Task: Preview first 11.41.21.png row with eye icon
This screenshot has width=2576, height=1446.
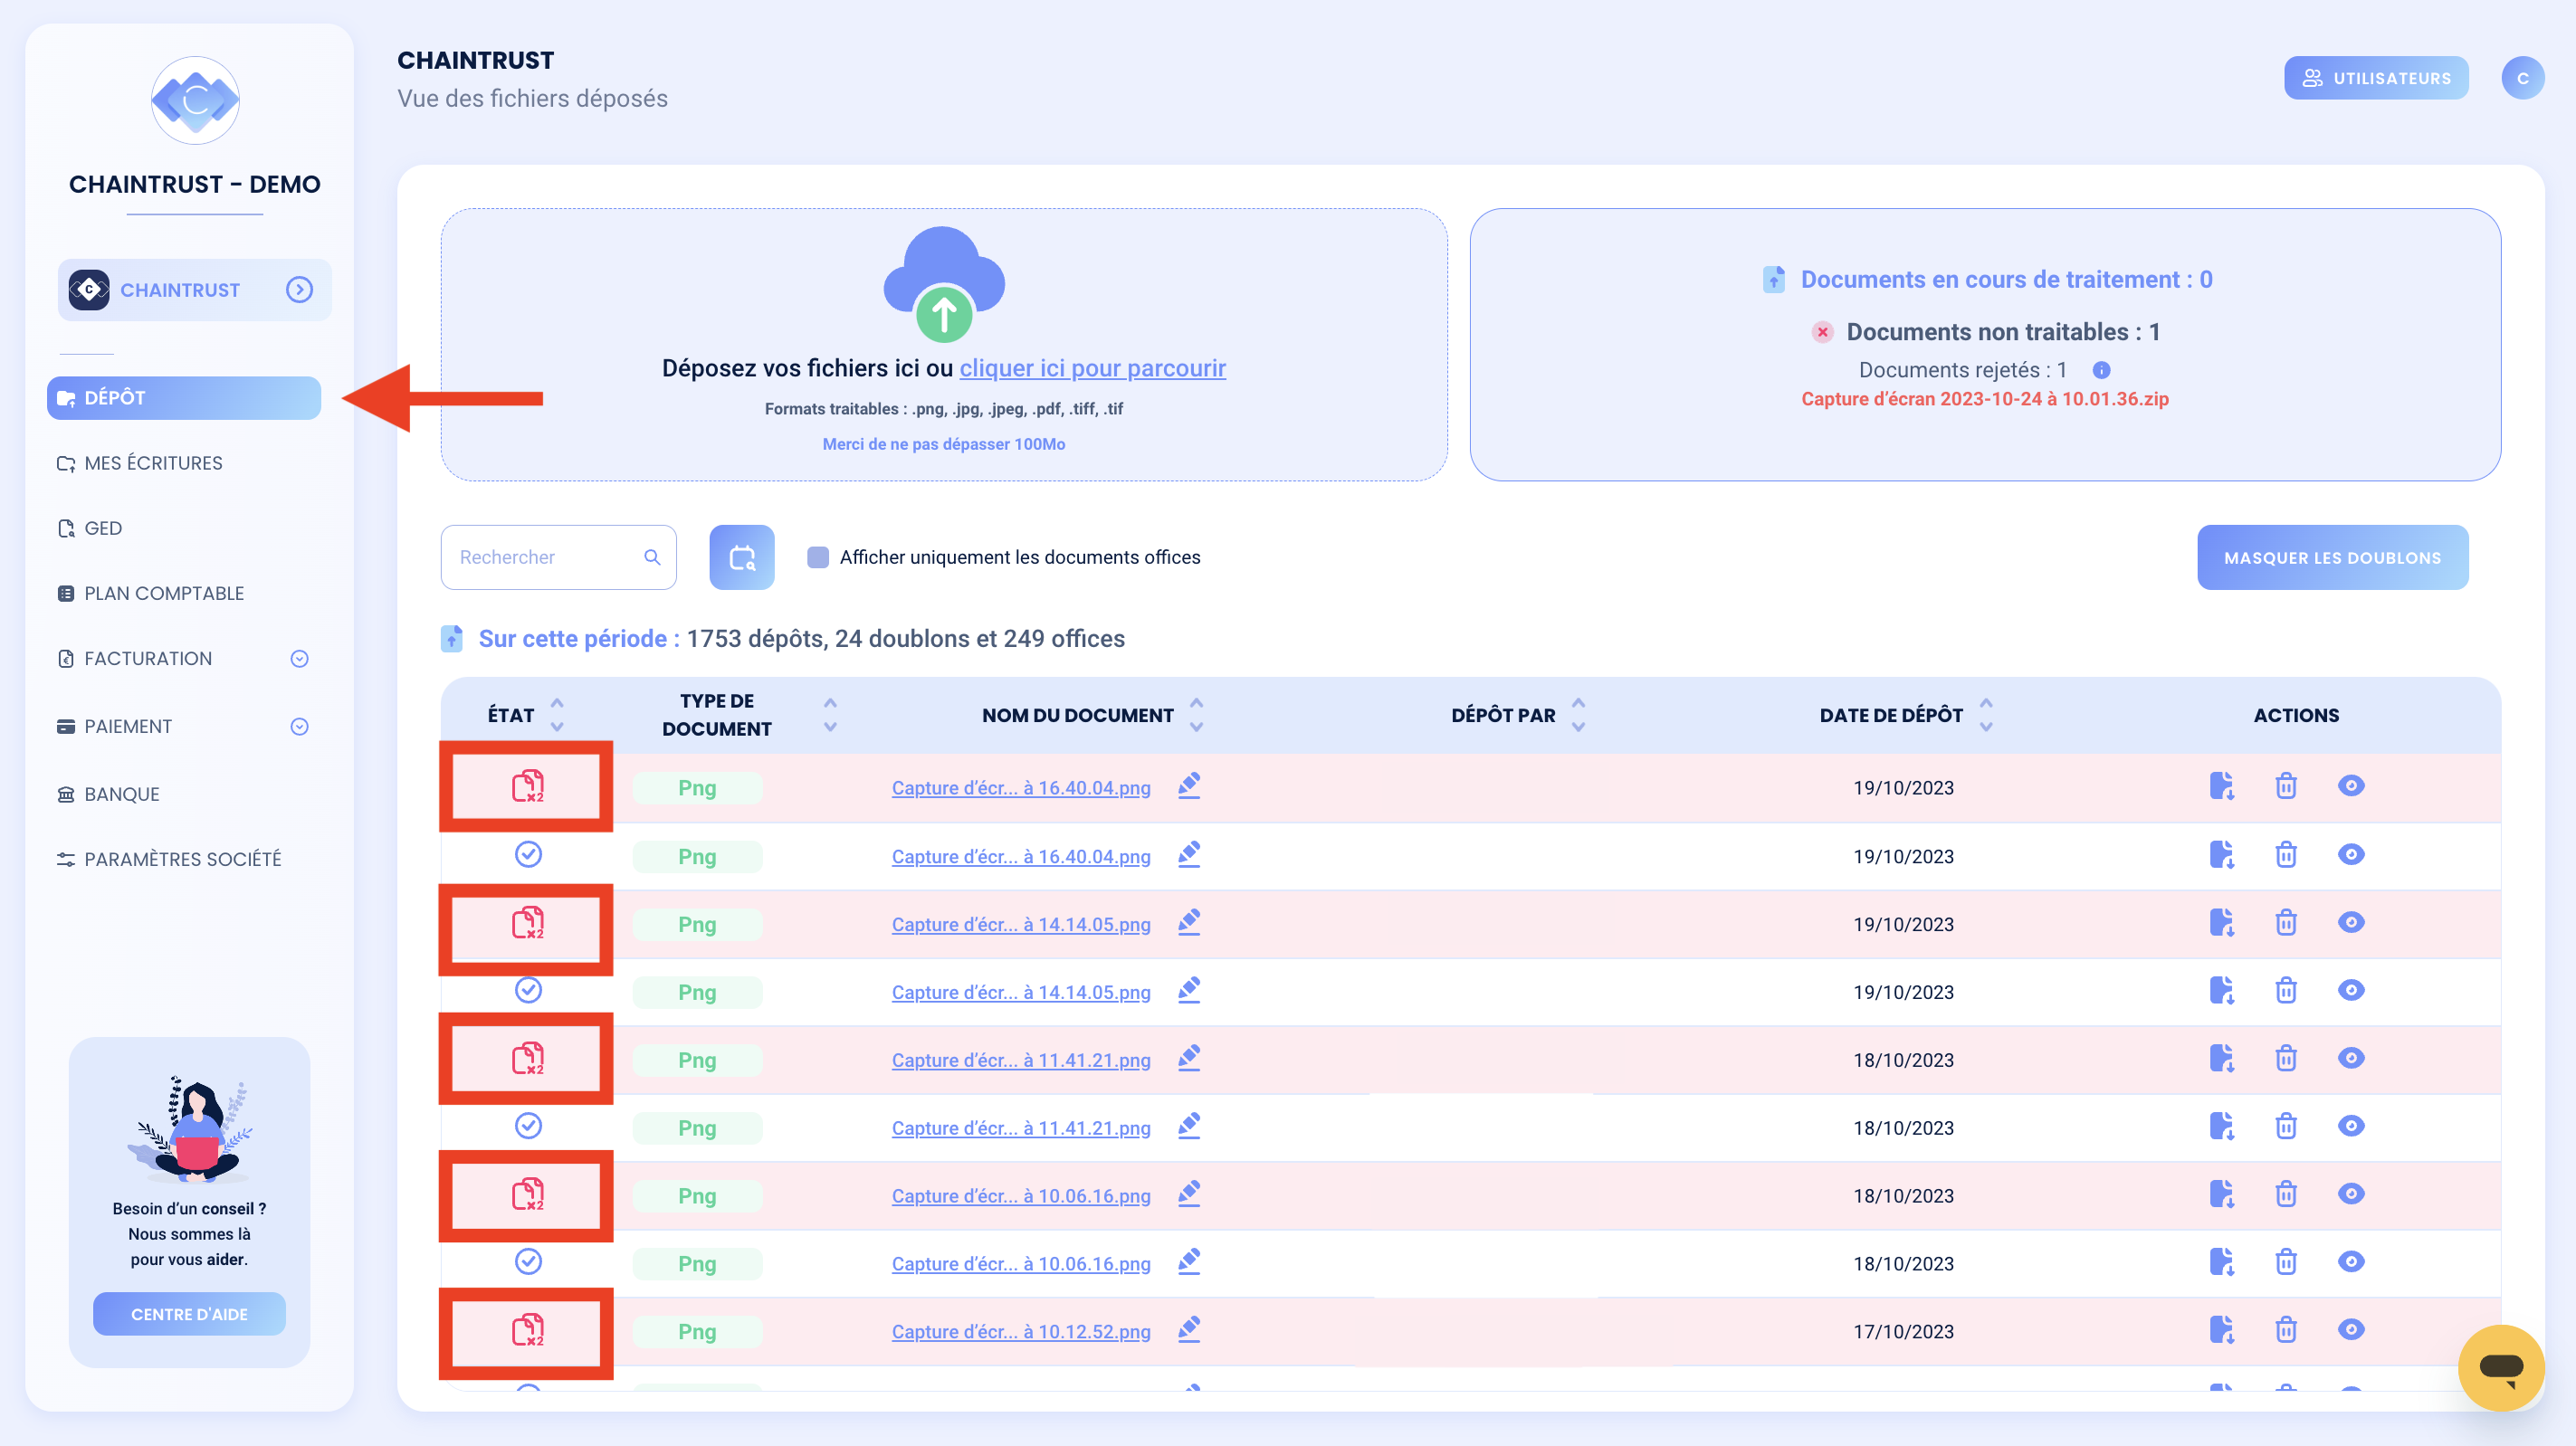Action: (2351, 1059)
